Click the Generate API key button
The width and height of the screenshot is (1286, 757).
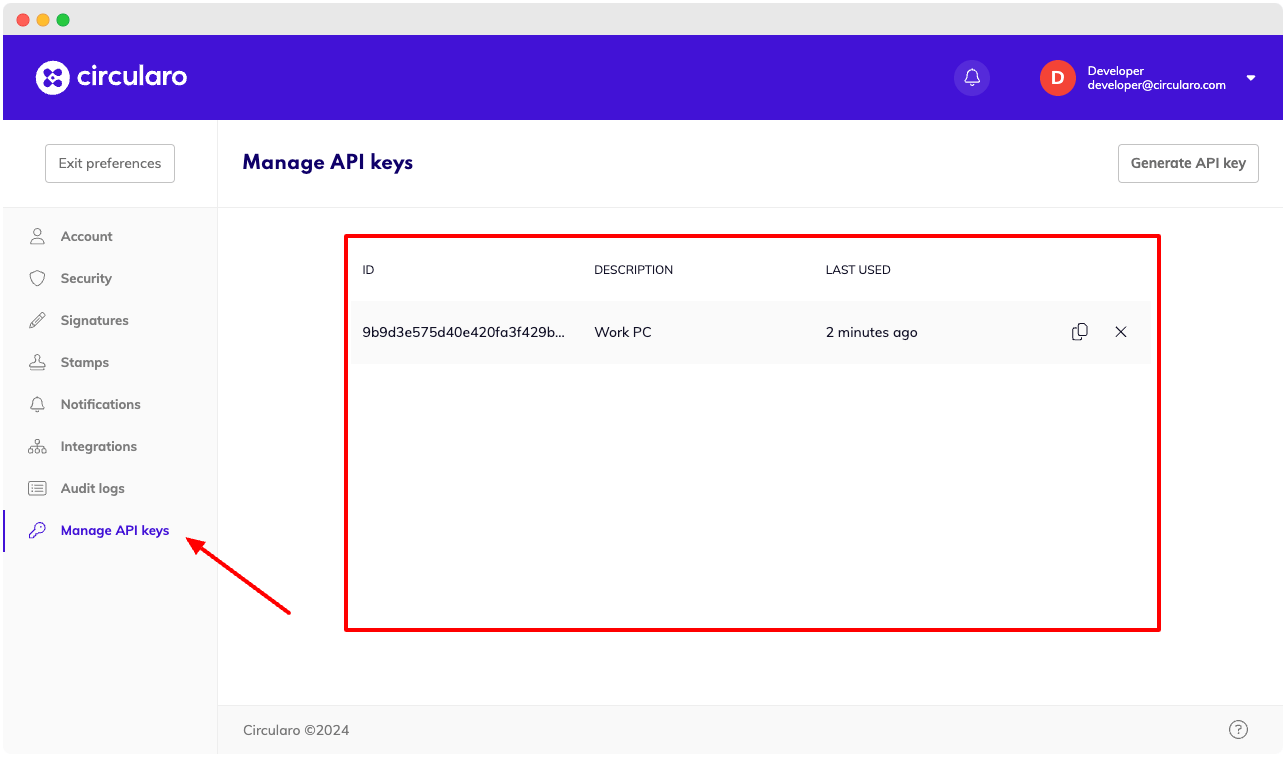pyautogui.click(x=1188, y=163)
